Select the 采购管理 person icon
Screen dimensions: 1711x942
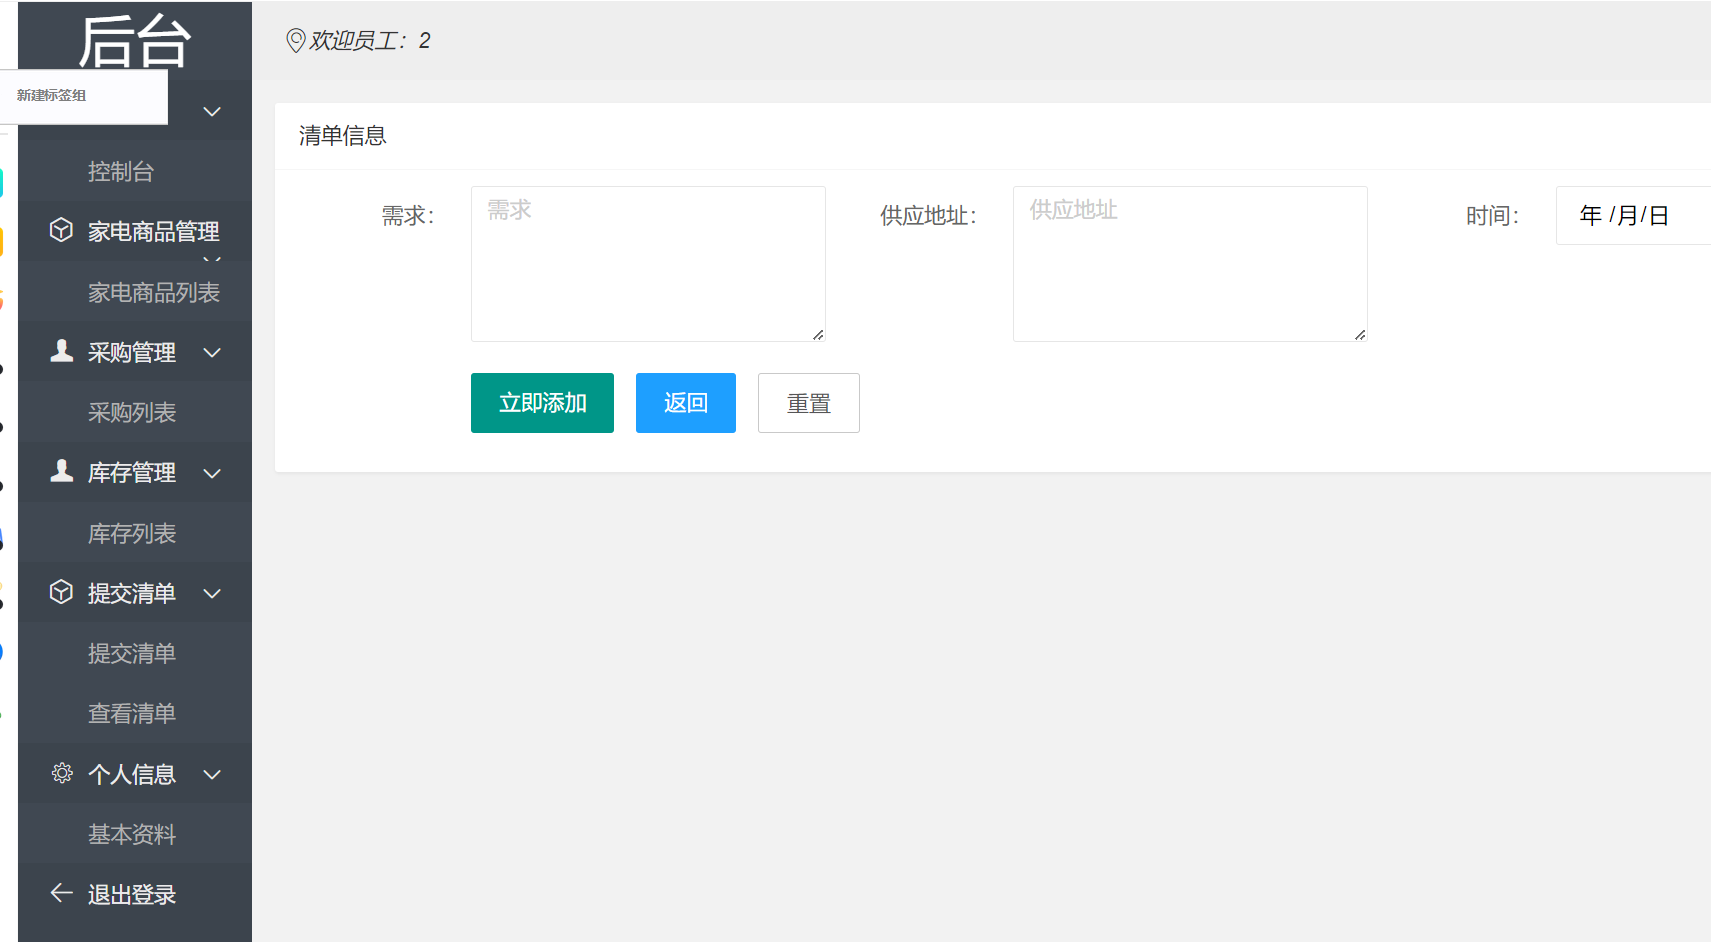61,350
